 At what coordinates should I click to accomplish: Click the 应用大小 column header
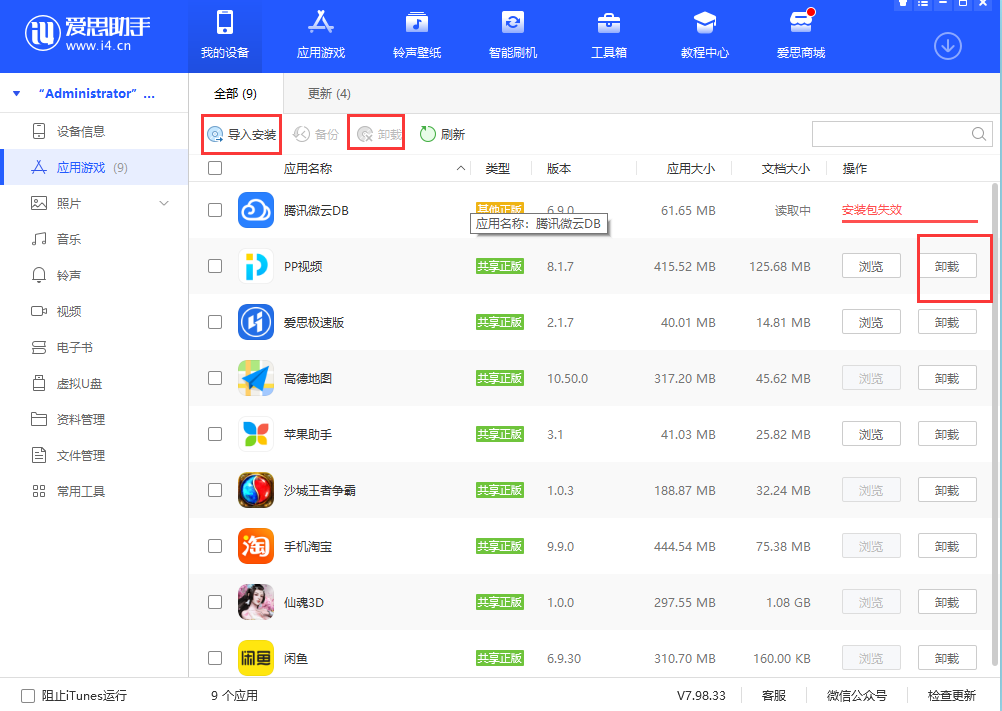click(x=690, y=169)
